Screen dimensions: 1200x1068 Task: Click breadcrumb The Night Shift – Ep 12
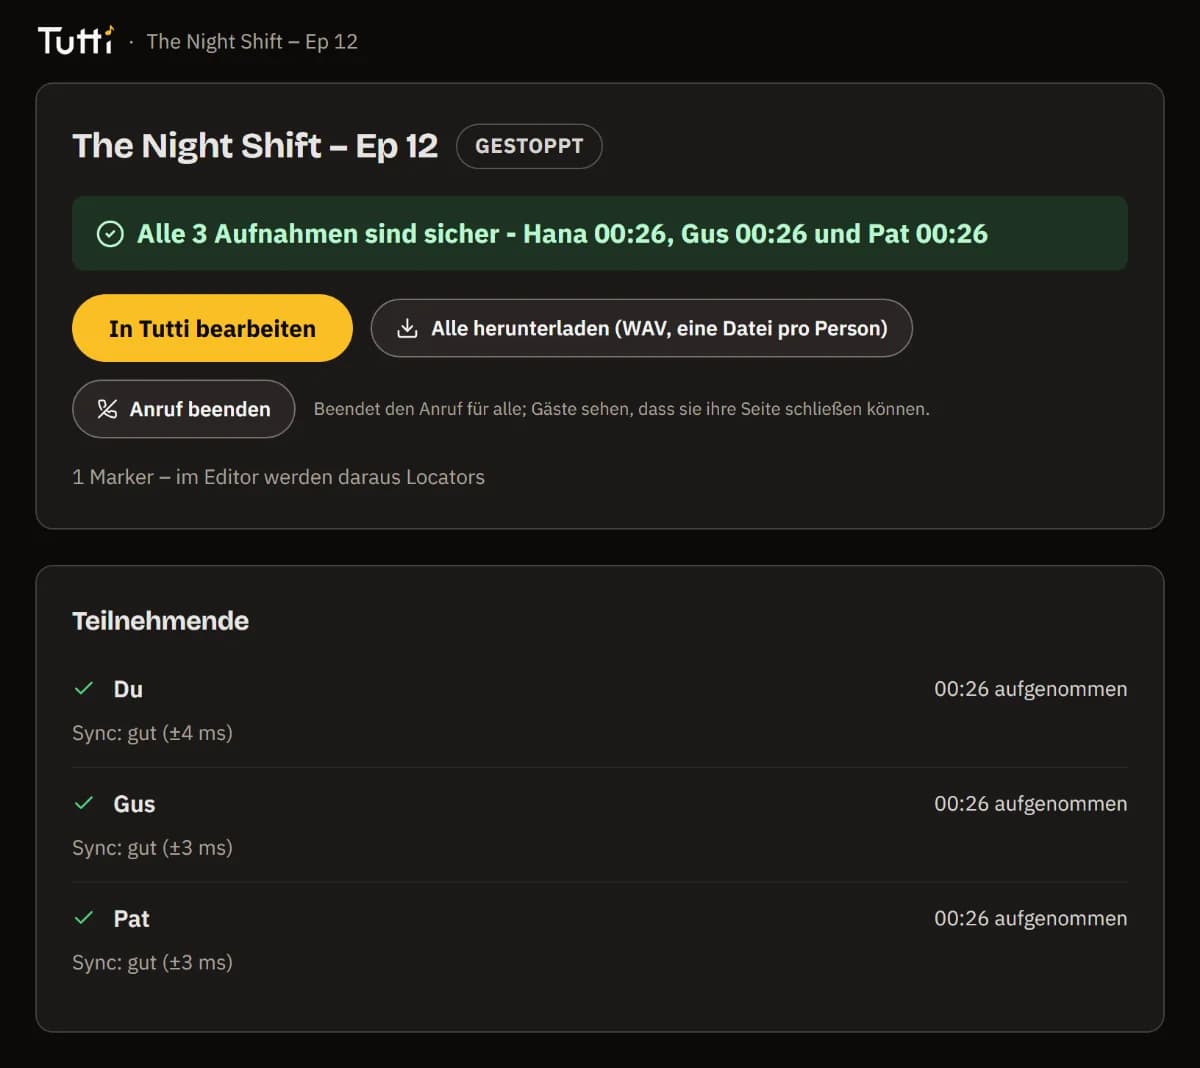(252, 41)
